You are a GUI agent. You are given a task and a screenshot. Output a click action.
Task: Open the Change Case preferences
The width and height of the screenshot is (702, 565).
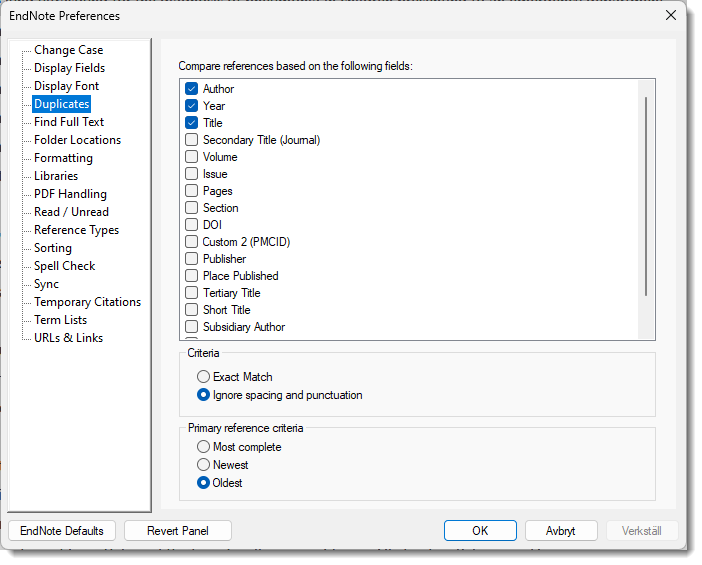(68, 50)
